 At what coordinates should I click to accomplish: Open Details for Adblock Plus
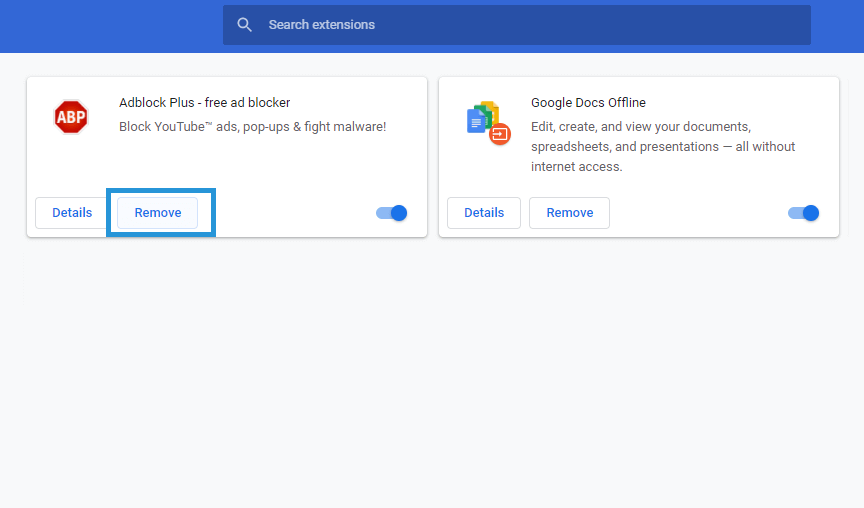click(x=72, y=213)
